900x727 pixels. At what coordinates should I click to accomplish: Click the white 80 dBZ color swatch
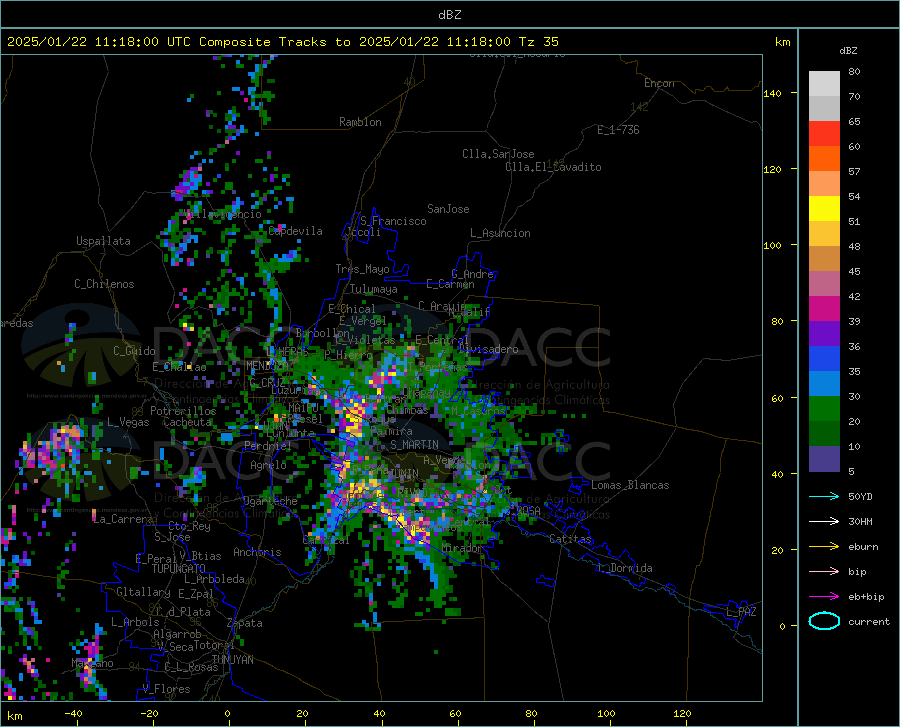tap(824, 83)
